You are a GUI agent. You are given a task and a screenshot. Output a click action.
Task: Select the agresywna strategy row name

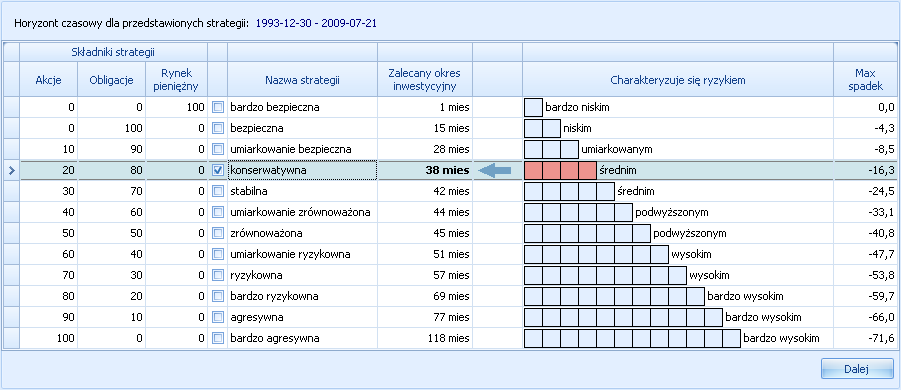coord(256,317)
